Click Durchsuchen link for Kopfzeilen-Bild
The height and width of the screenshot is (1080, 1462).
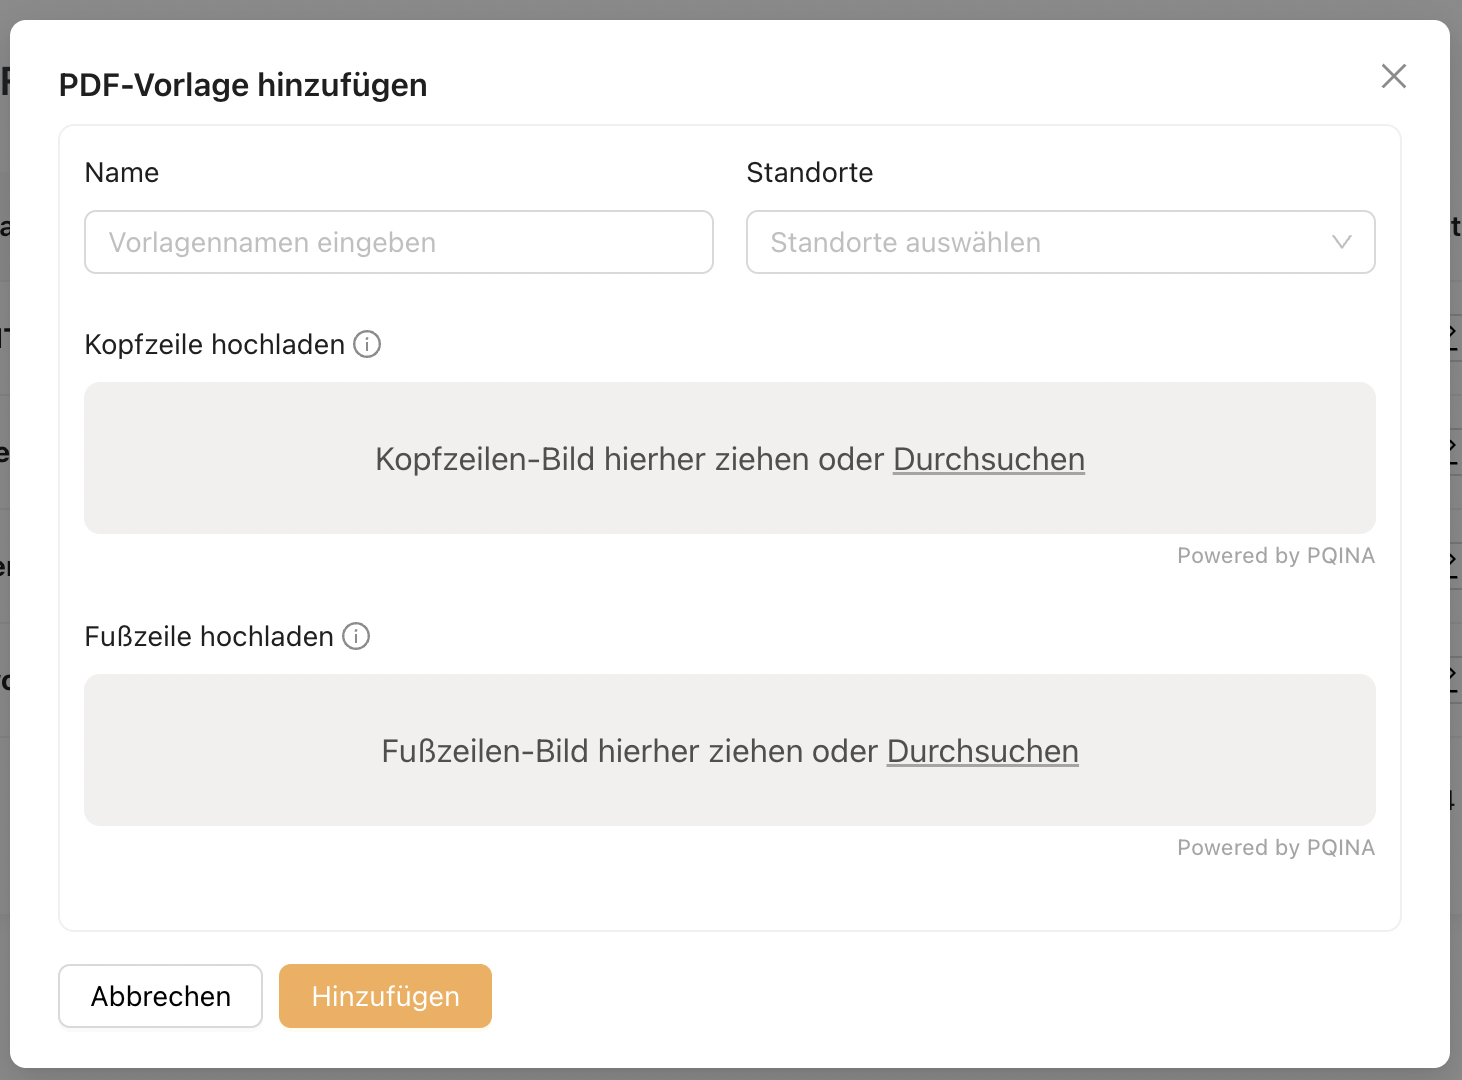989,459
